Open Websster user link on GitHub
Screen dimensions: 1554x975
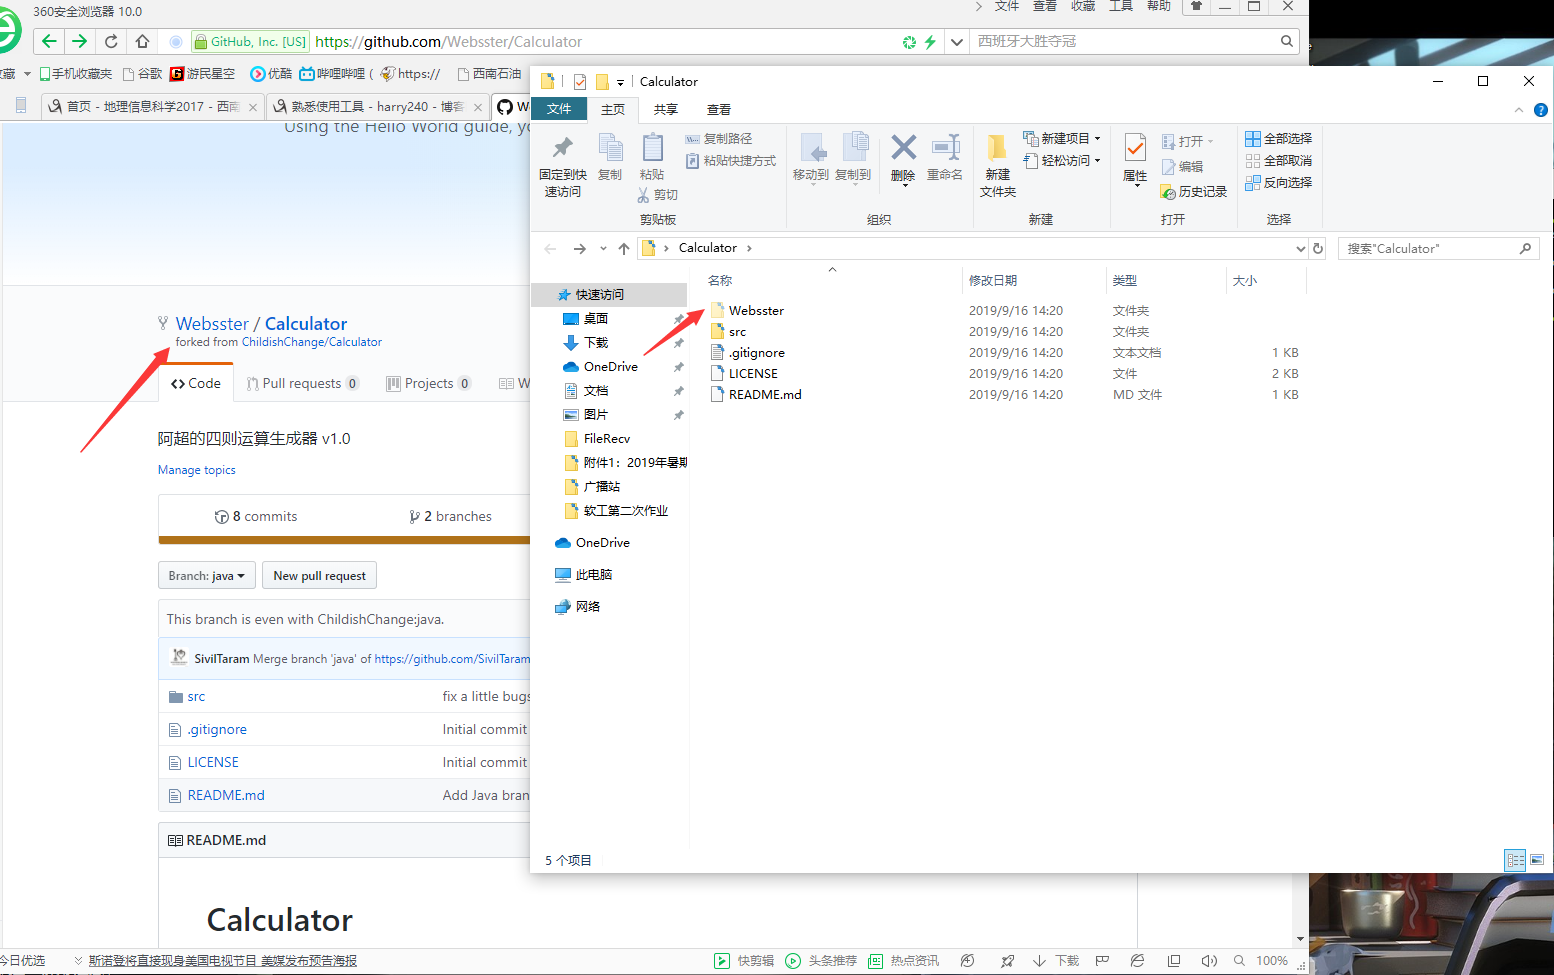(x=212, y=323)
